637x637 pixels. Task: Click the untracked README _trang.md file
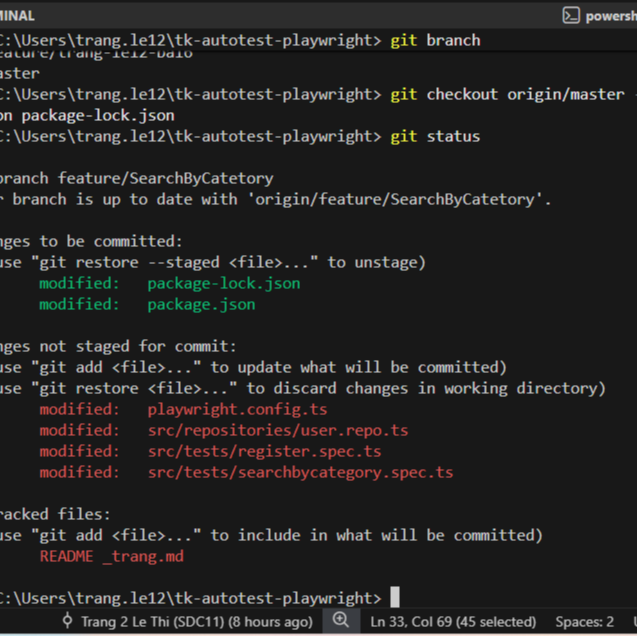[111, 556]
